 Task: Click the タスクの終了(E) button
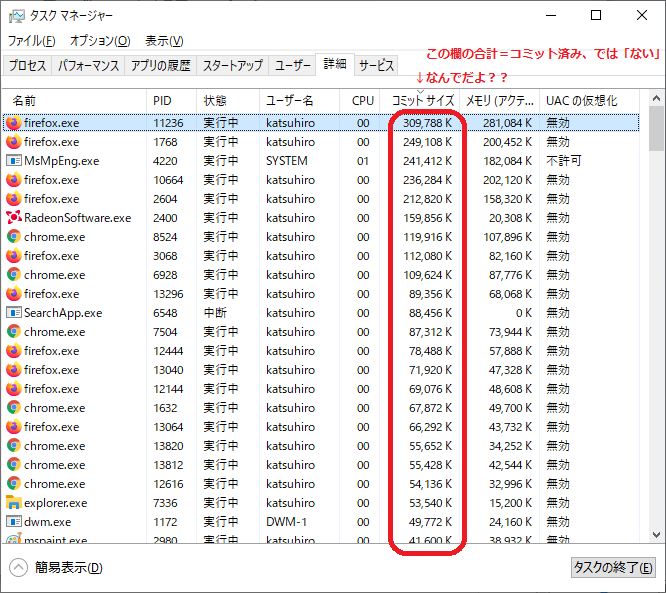click(x=613, y=568)
